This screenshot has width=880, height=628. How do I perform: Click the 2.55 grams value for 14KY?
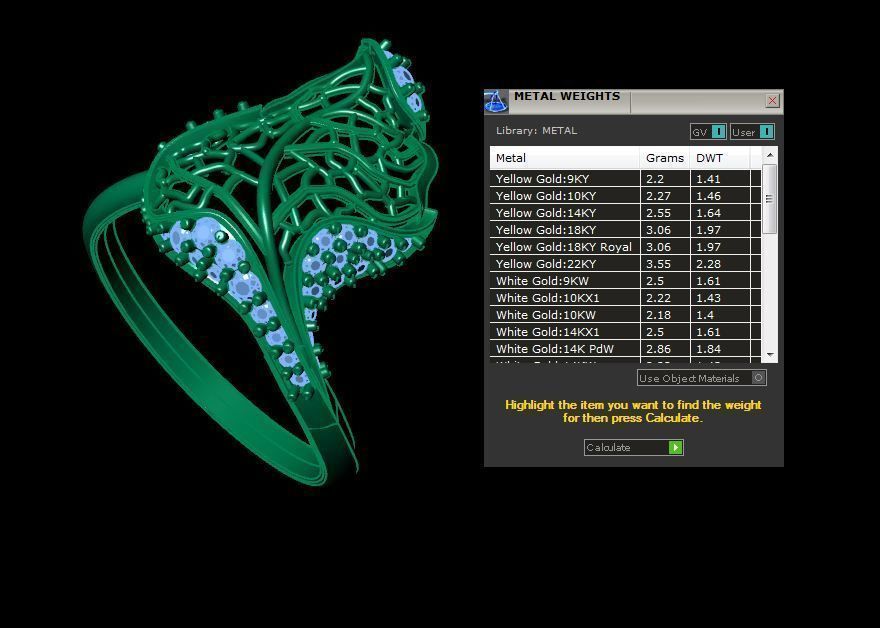coord(658,213)
